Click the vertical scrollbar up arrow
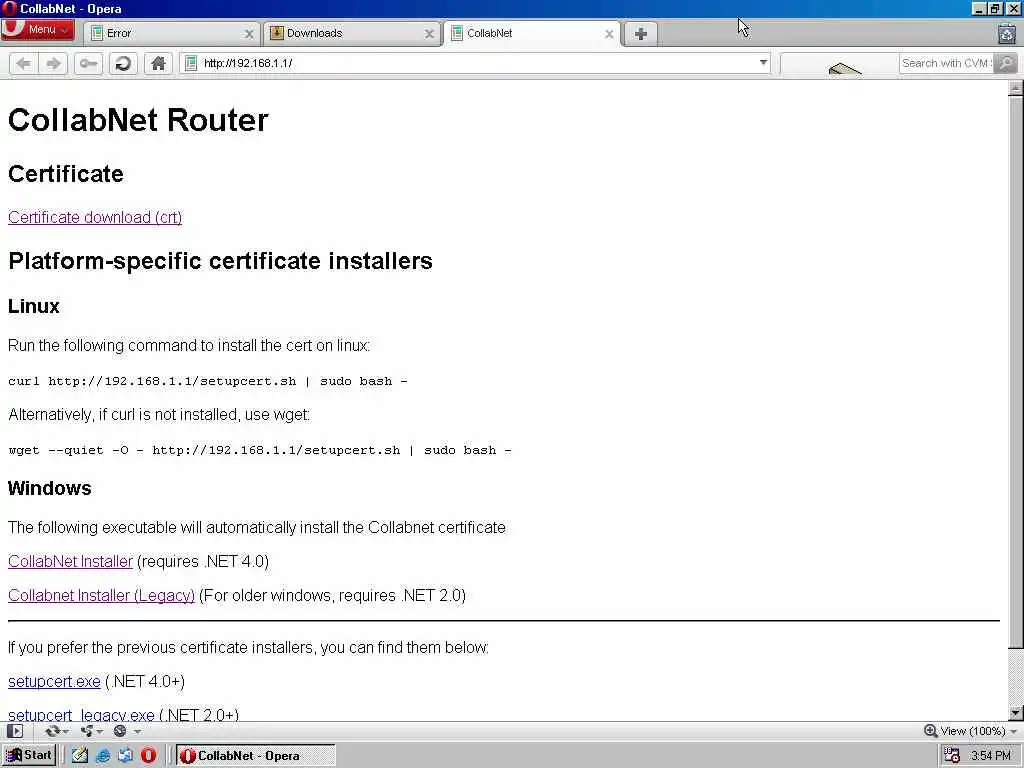Screen dimensions: 1024x768 [1016, 88]
